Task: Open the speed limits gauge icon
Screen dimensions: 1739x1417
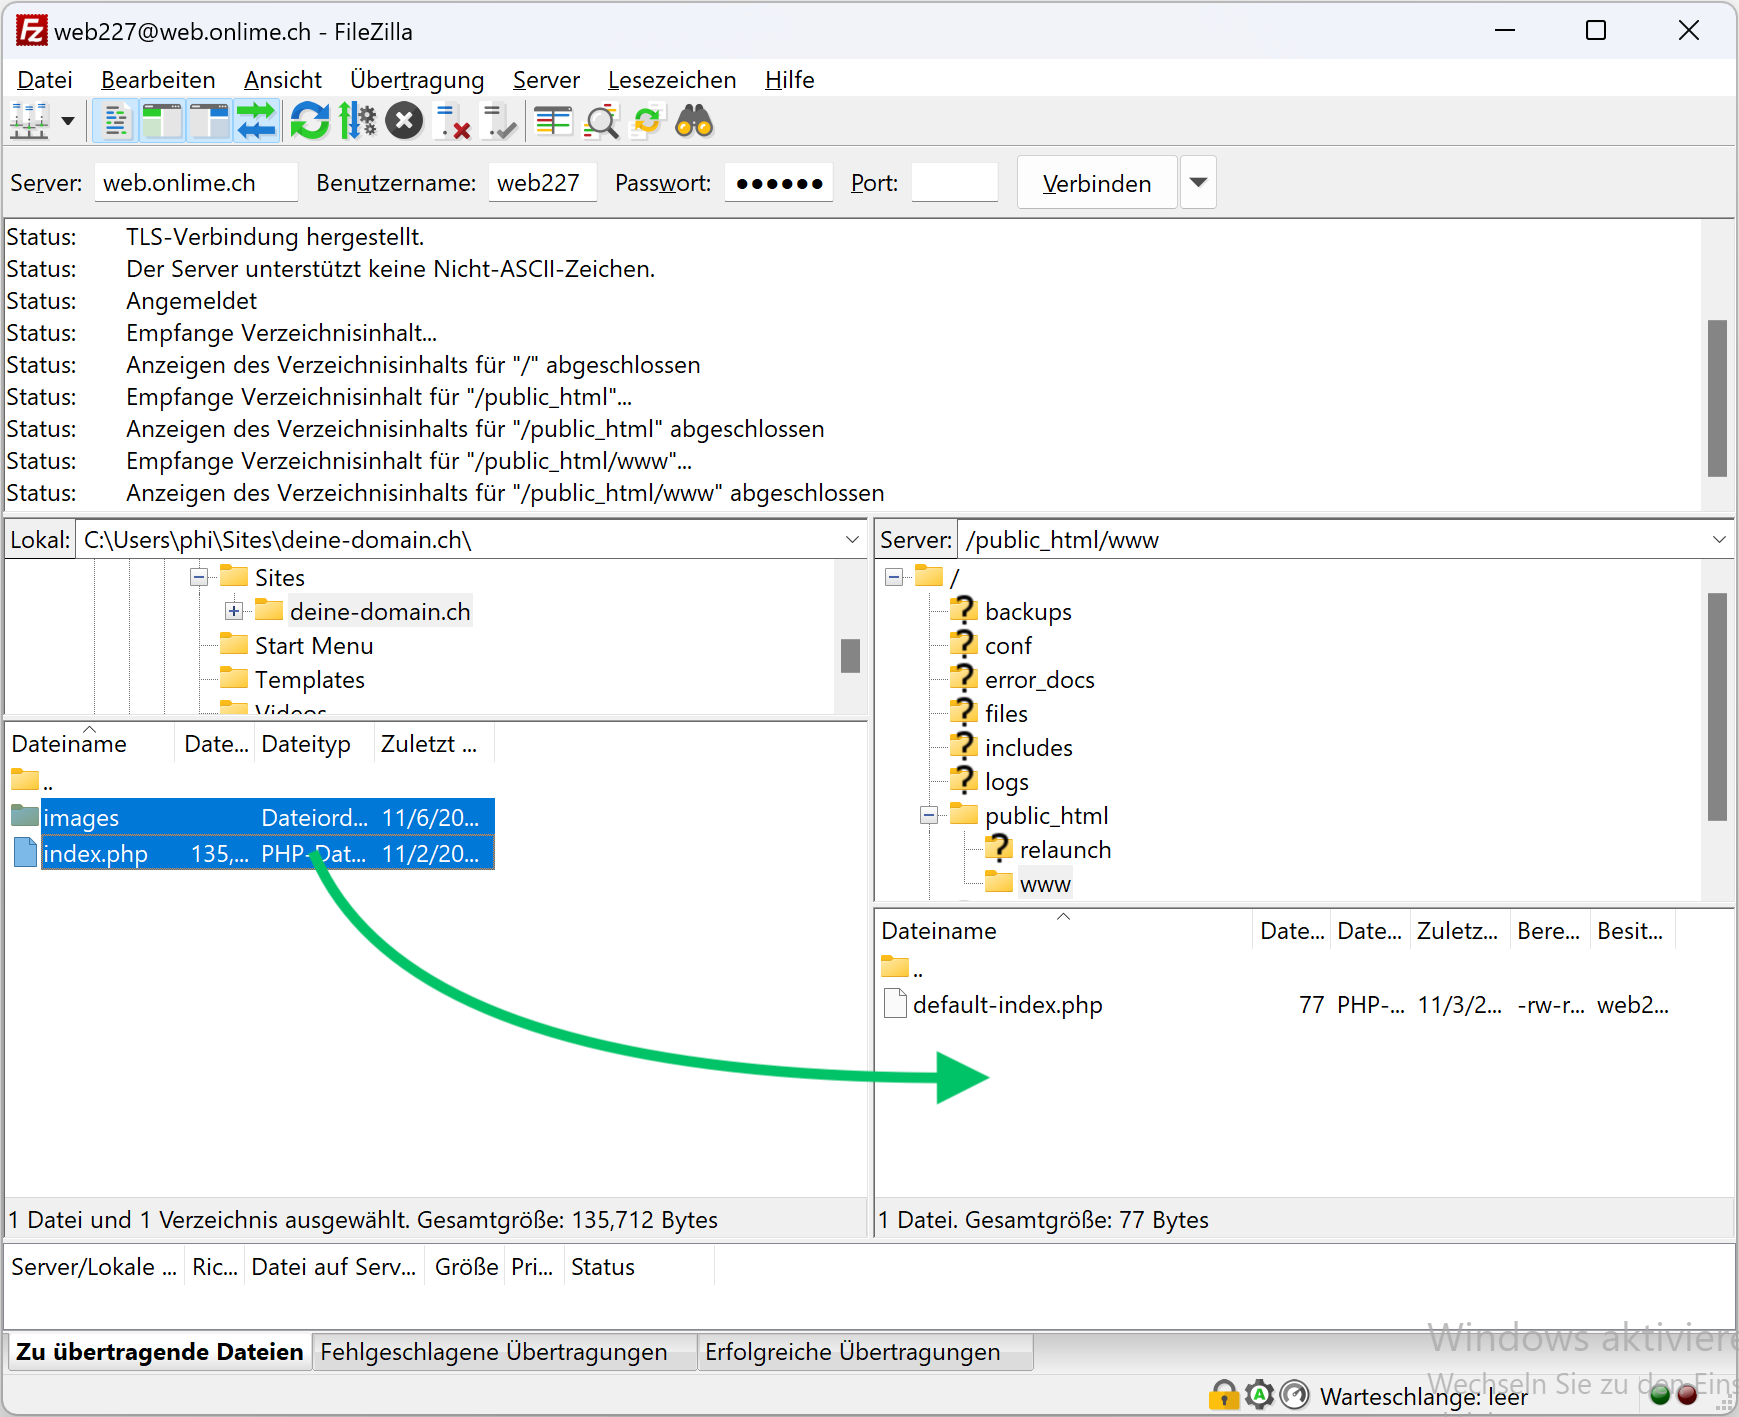Action: (x=1295, y=1394)
